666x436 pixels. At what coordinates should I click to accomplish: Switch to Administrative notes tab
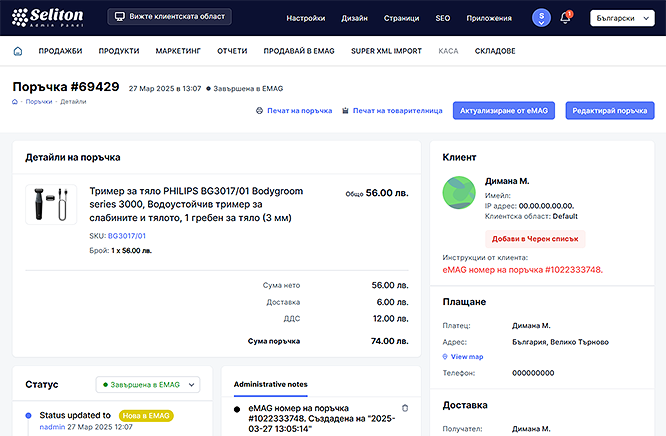270,384
